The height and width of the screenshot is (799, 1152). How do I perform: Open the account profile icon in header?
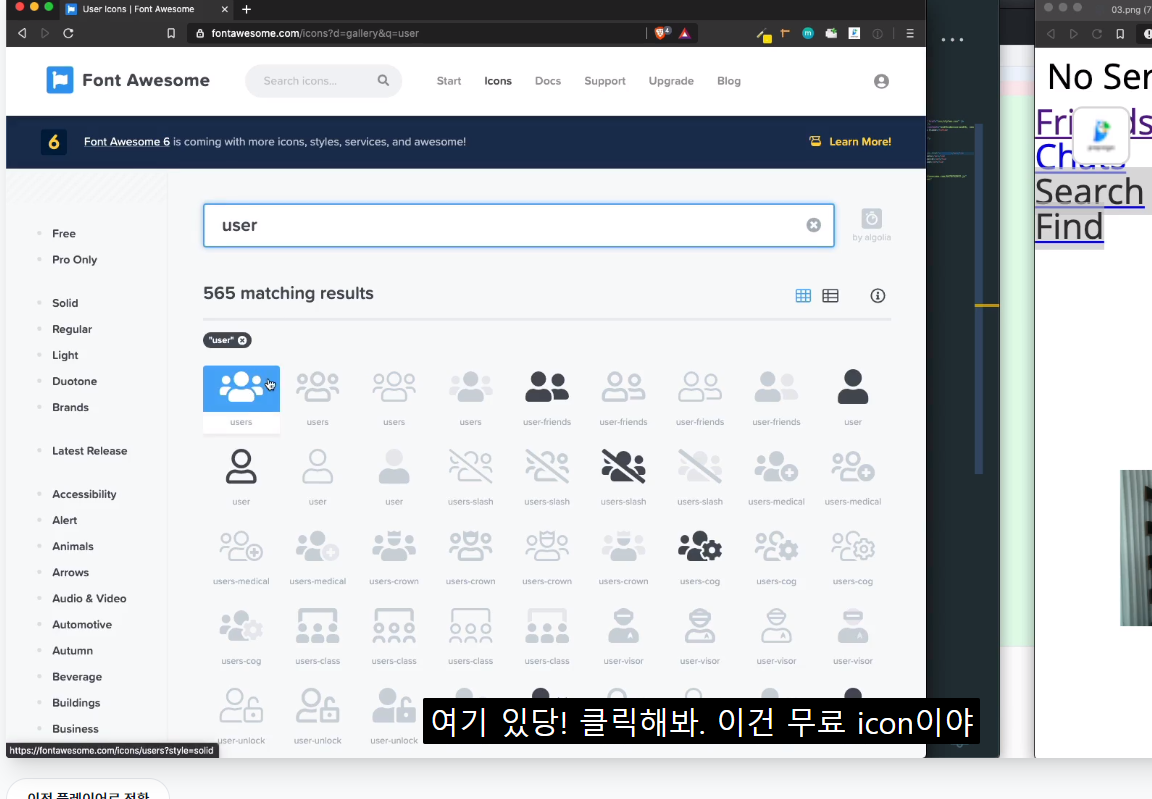pyautogui.click(x=881, y=82)
